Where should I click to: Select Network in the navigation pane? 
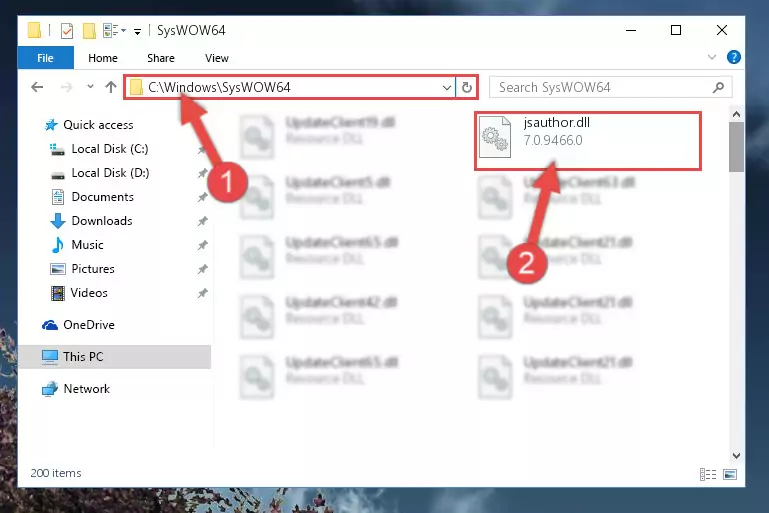pos(86,389)
